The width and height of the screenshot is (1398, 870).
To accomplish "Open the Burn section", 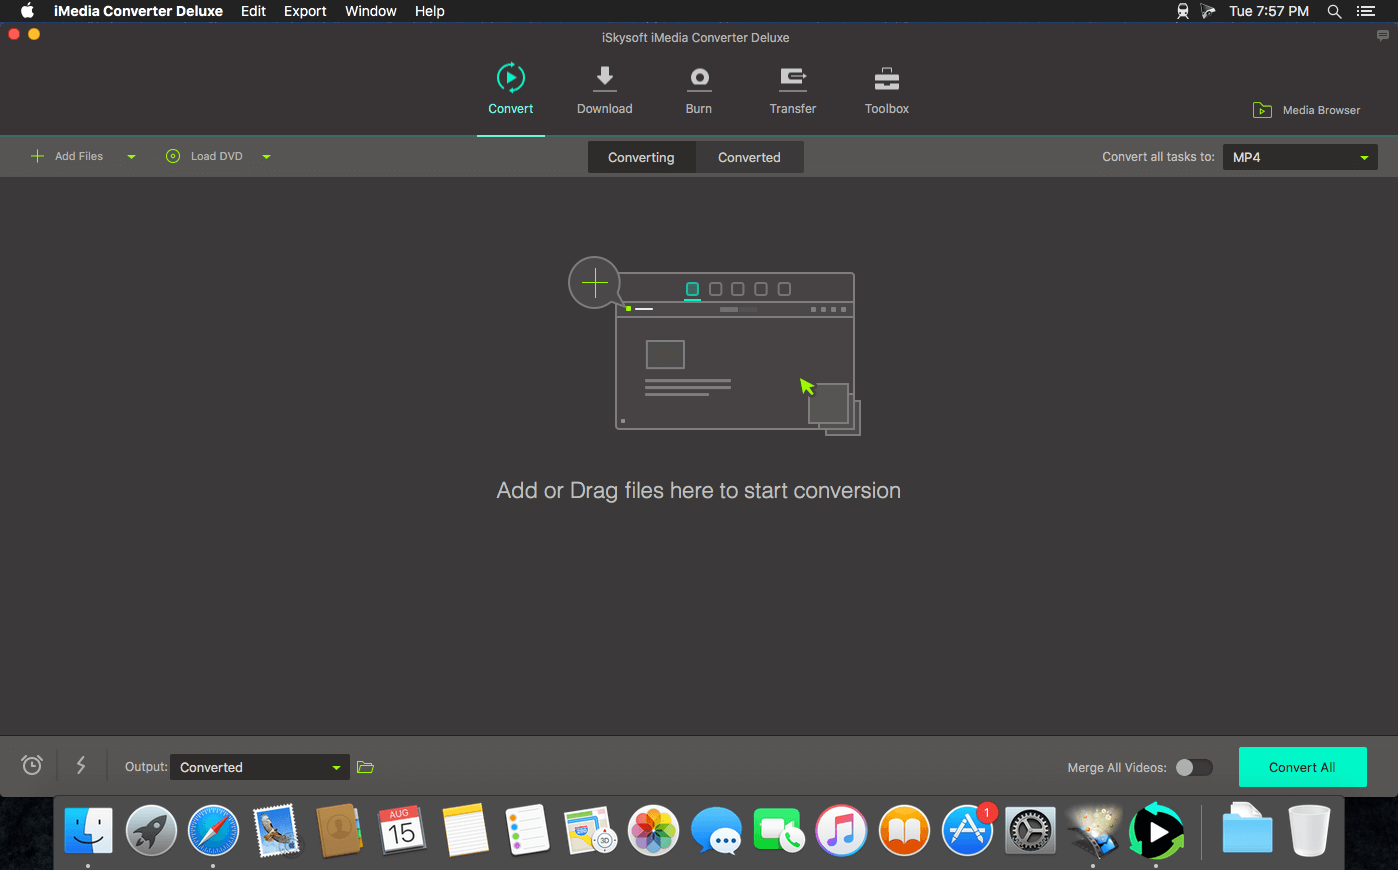I will (699, 90).
